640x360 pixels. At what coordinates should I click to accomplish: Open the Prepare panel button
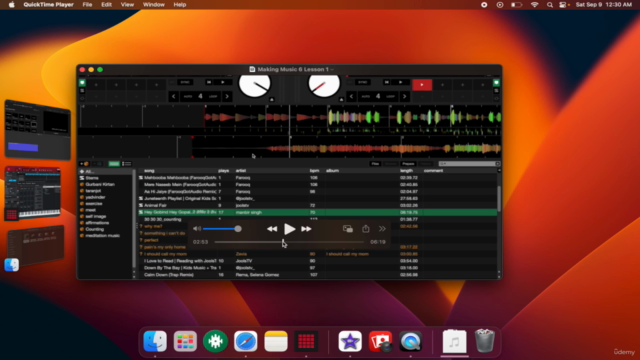408,164
